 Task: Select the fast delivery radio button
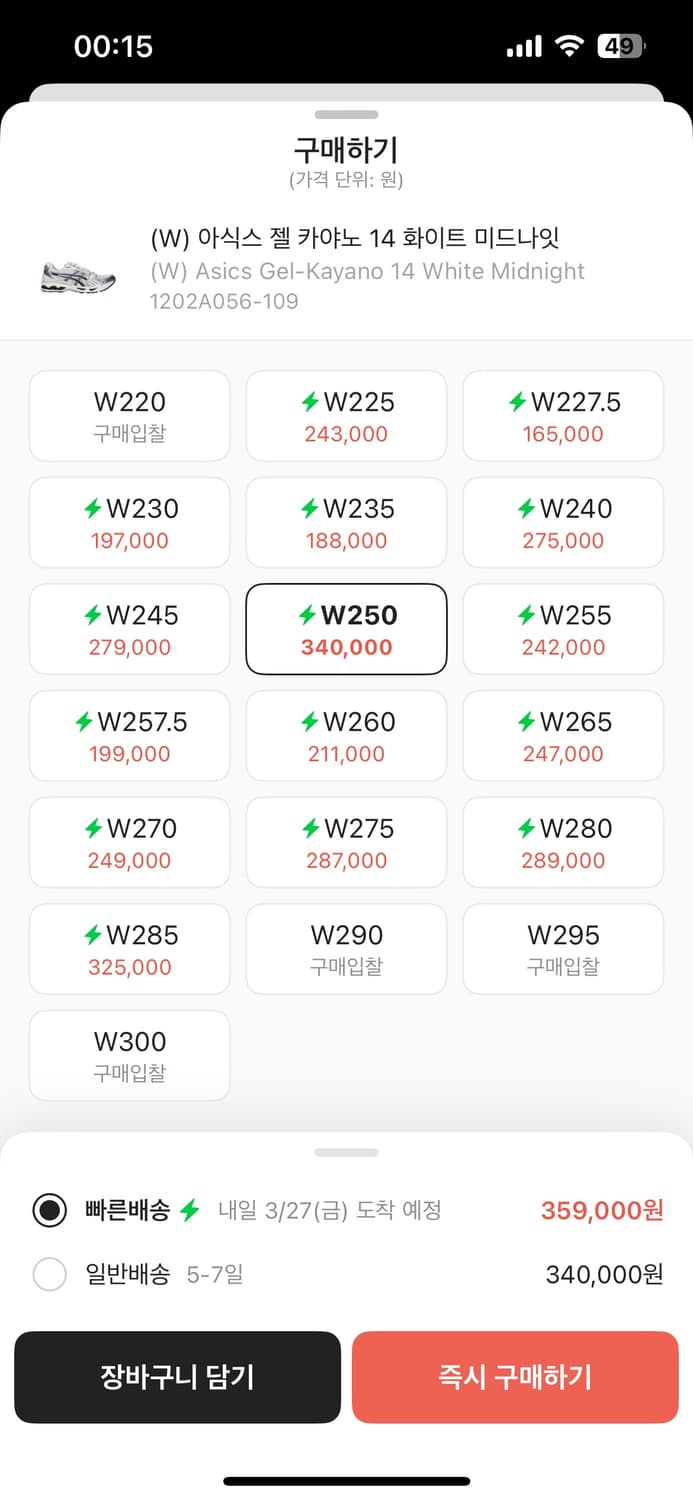pyautogui.click(x=49, y=1210)
